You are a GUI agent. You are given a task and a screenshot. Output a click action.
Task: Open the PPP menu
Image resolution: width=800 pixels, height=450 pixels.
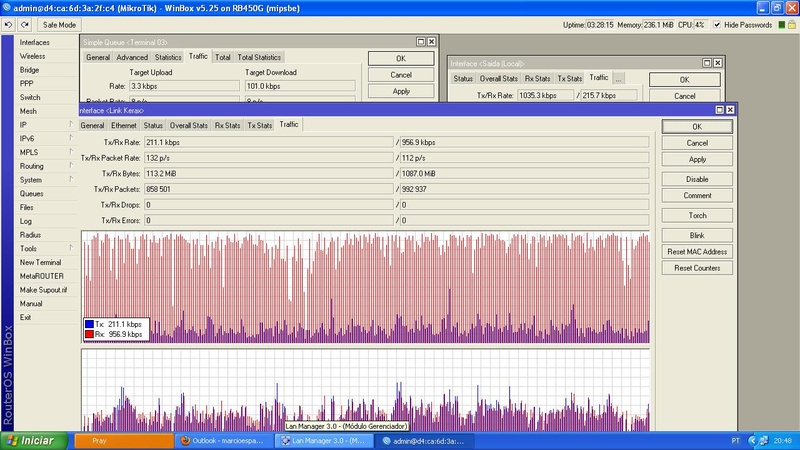click(27, 84)
